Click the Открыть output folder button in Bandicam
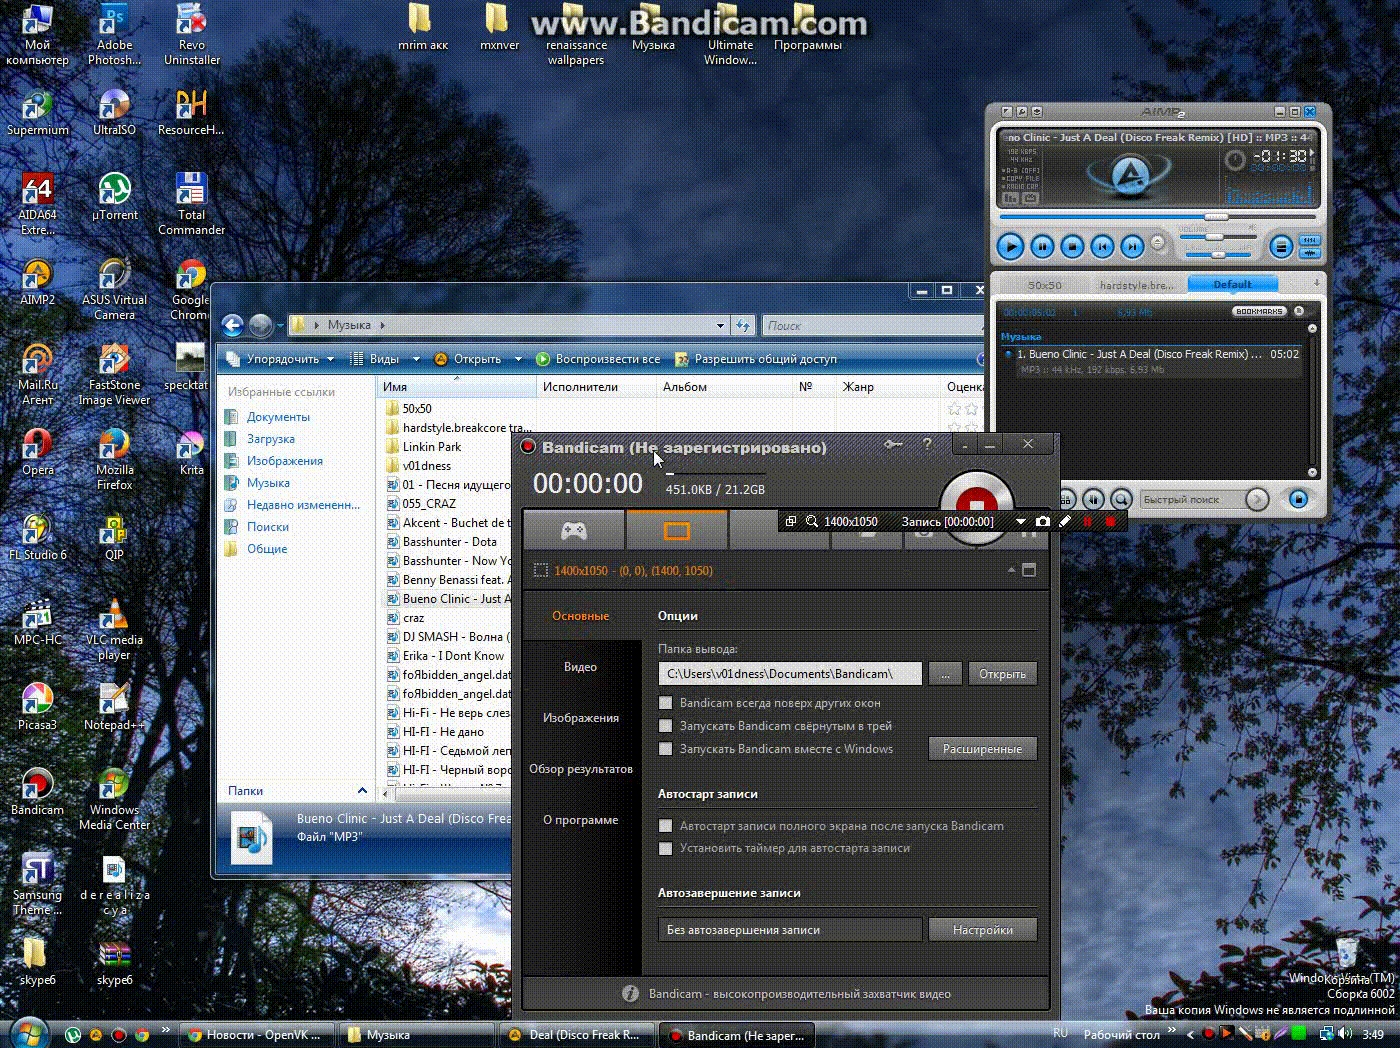Screen dimensions: 1400x1048 (x=1002, y=674)
